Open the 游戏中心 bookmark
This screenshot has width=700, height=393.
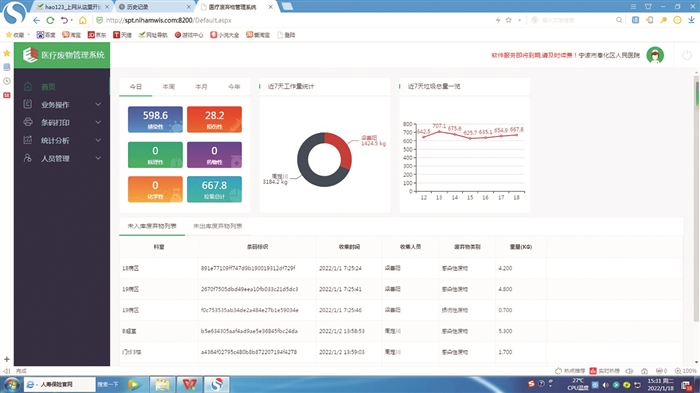point(189,35)
